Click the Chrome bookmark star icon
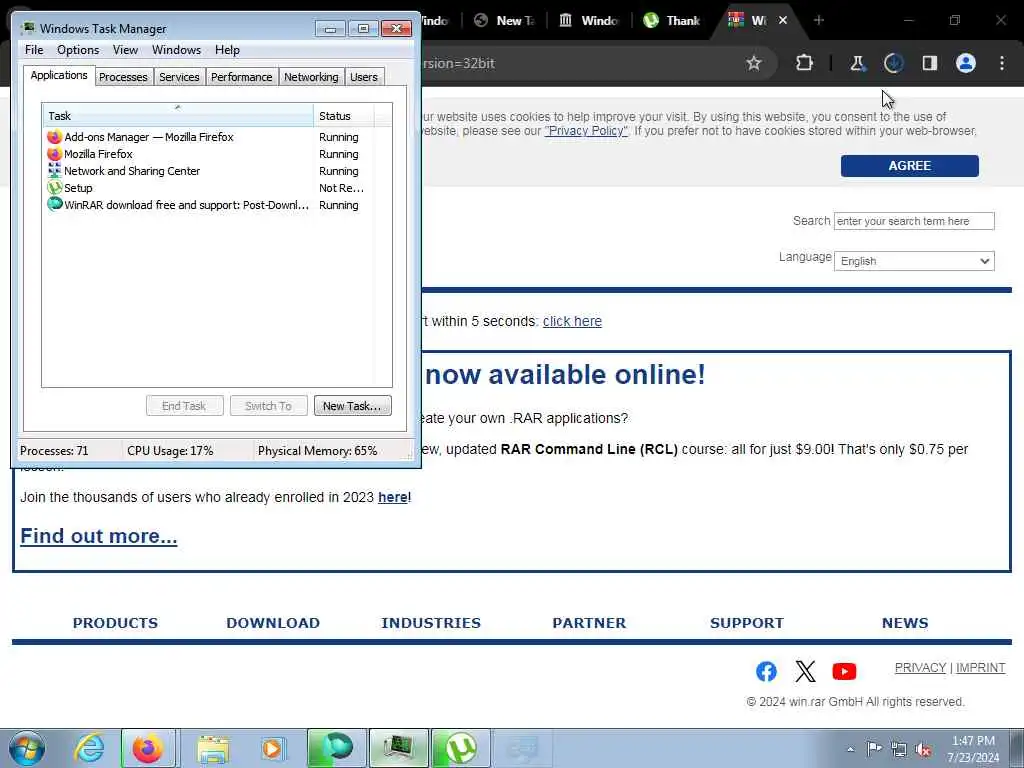 point(754,63)
